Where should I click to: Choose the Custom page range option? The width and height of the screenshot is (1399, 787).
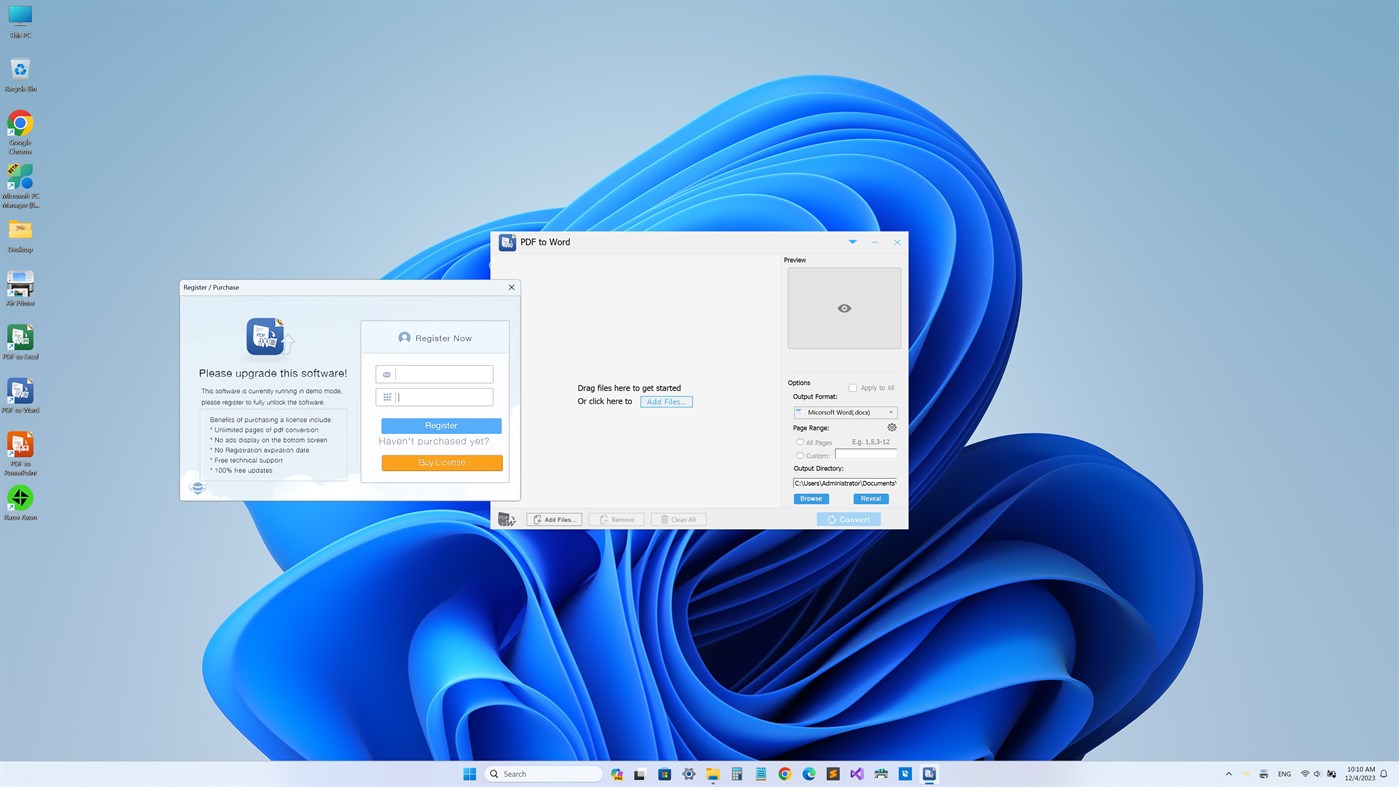[799, 455]
